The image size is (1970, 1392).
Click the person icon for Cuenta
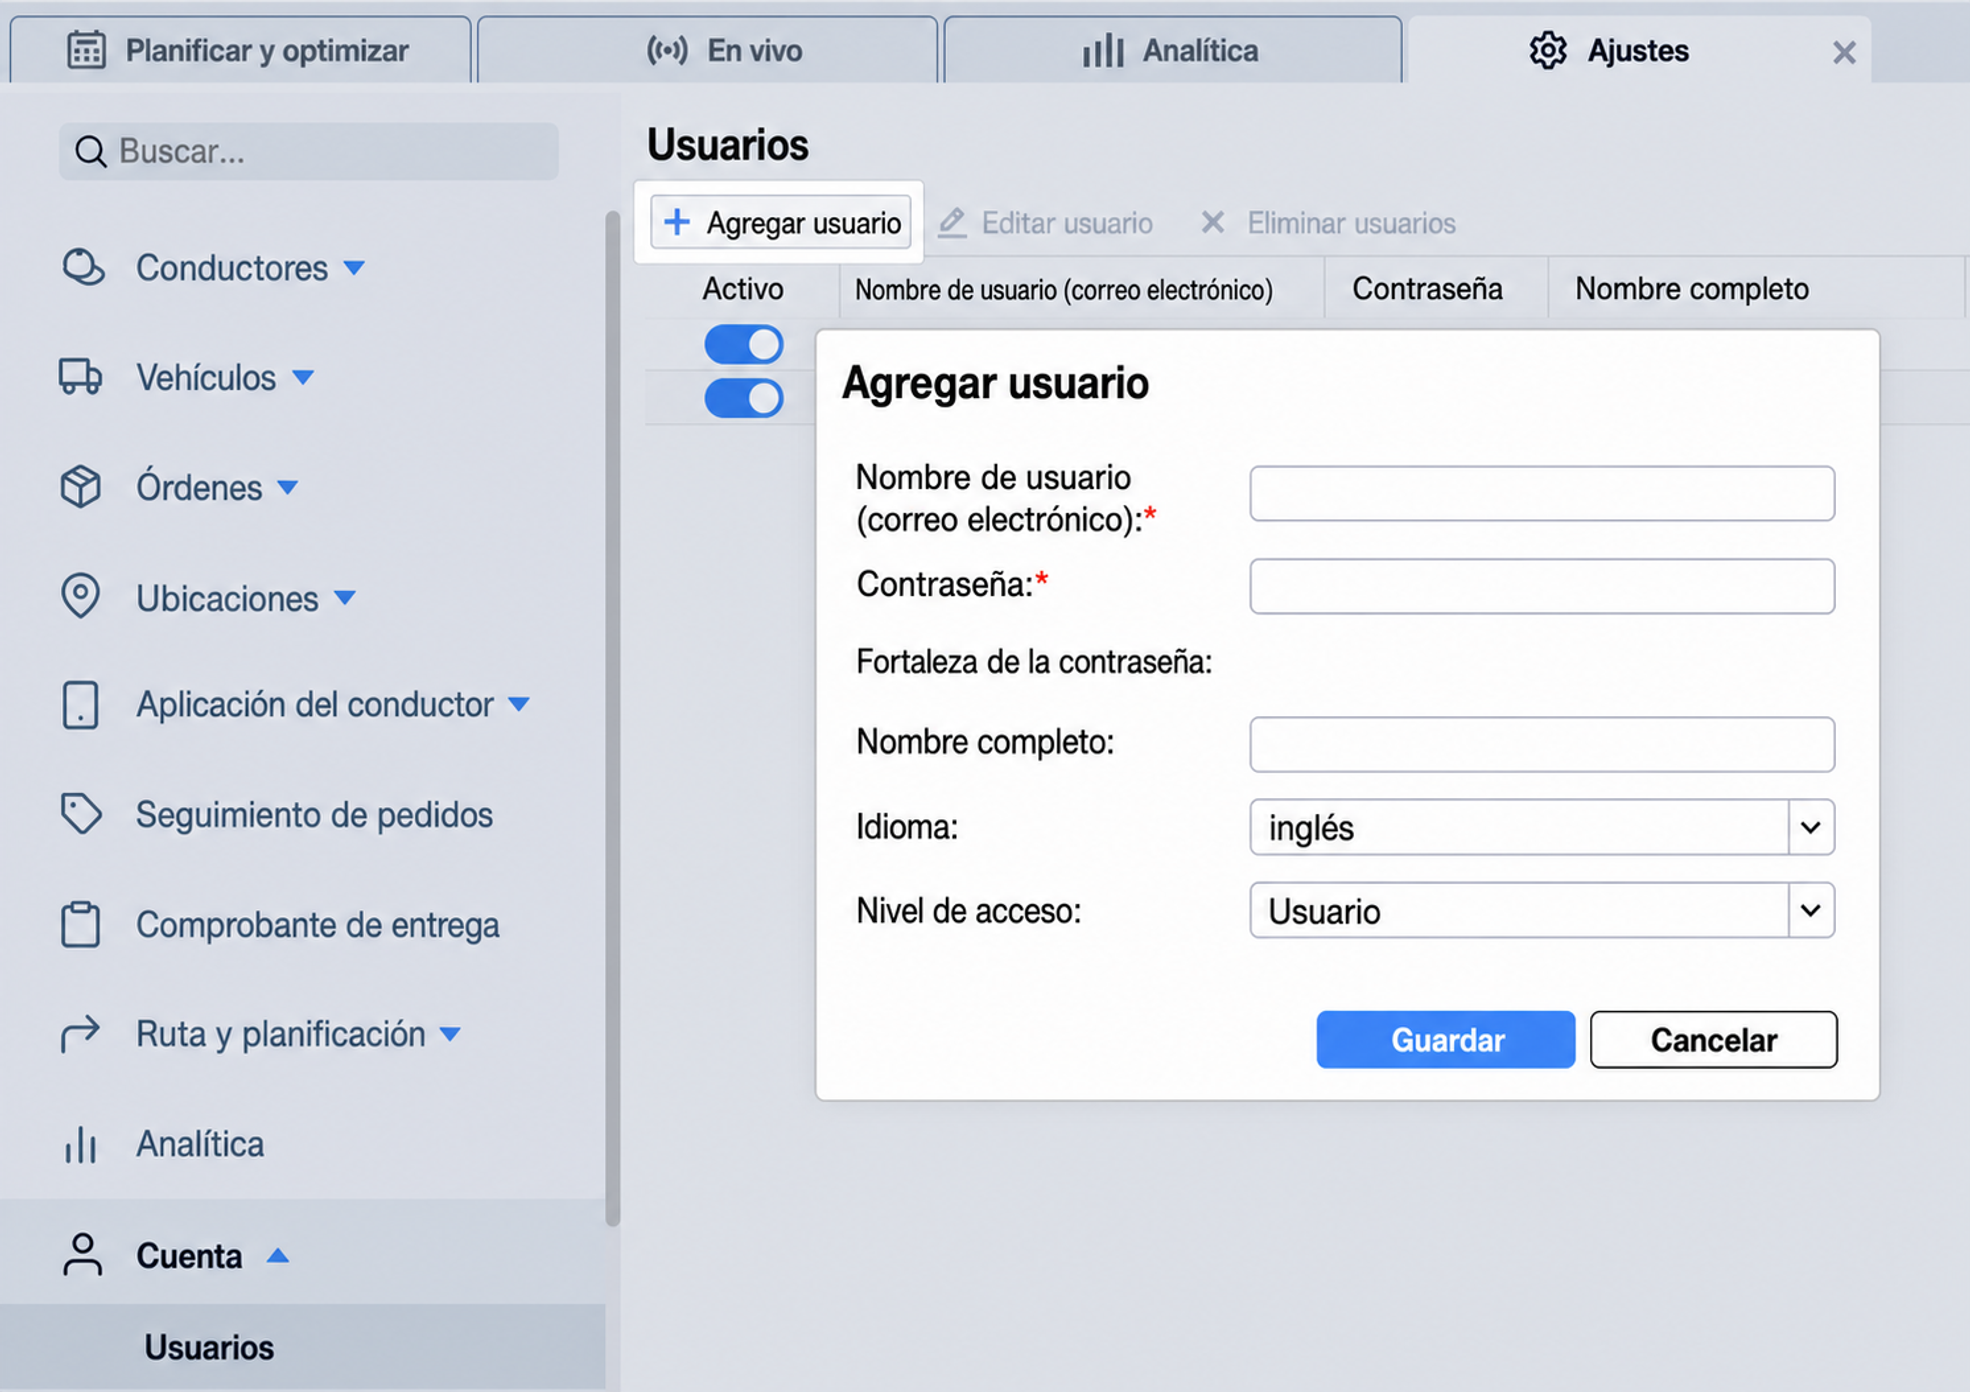pos(82,1255)
